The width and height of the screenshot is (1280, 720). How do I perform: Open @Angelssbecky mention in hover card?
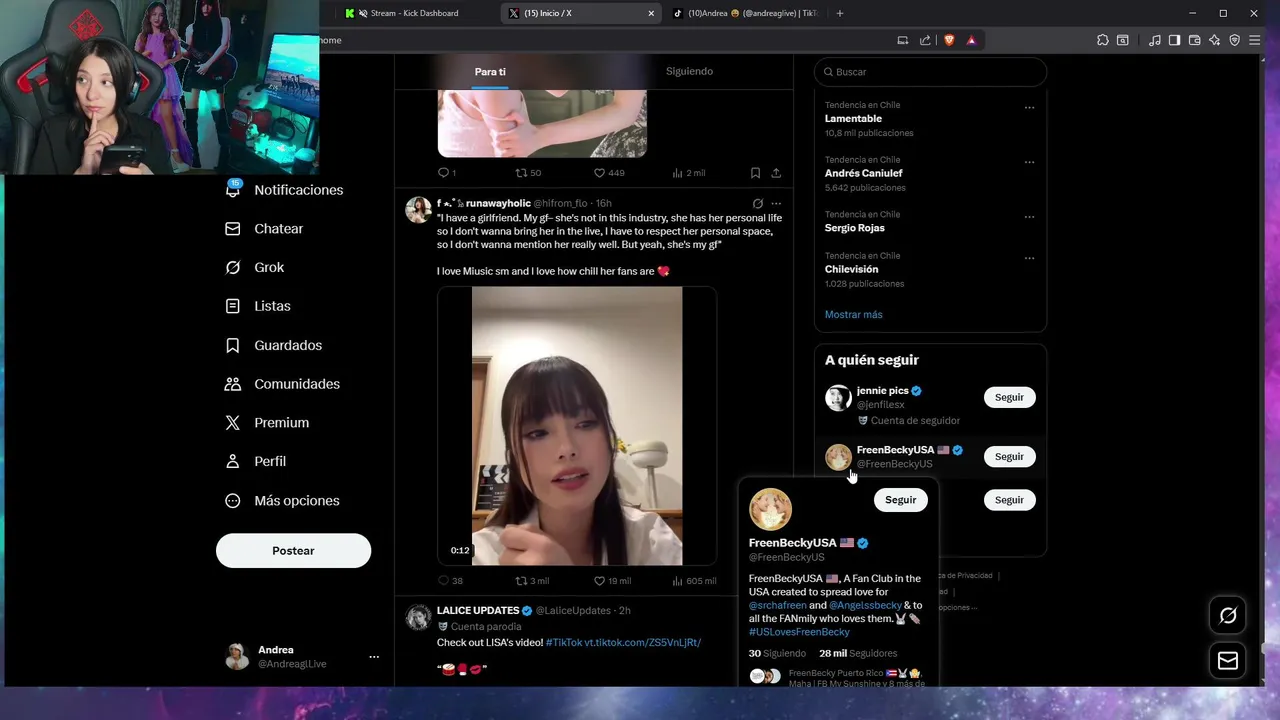click(x=865, y=606)
